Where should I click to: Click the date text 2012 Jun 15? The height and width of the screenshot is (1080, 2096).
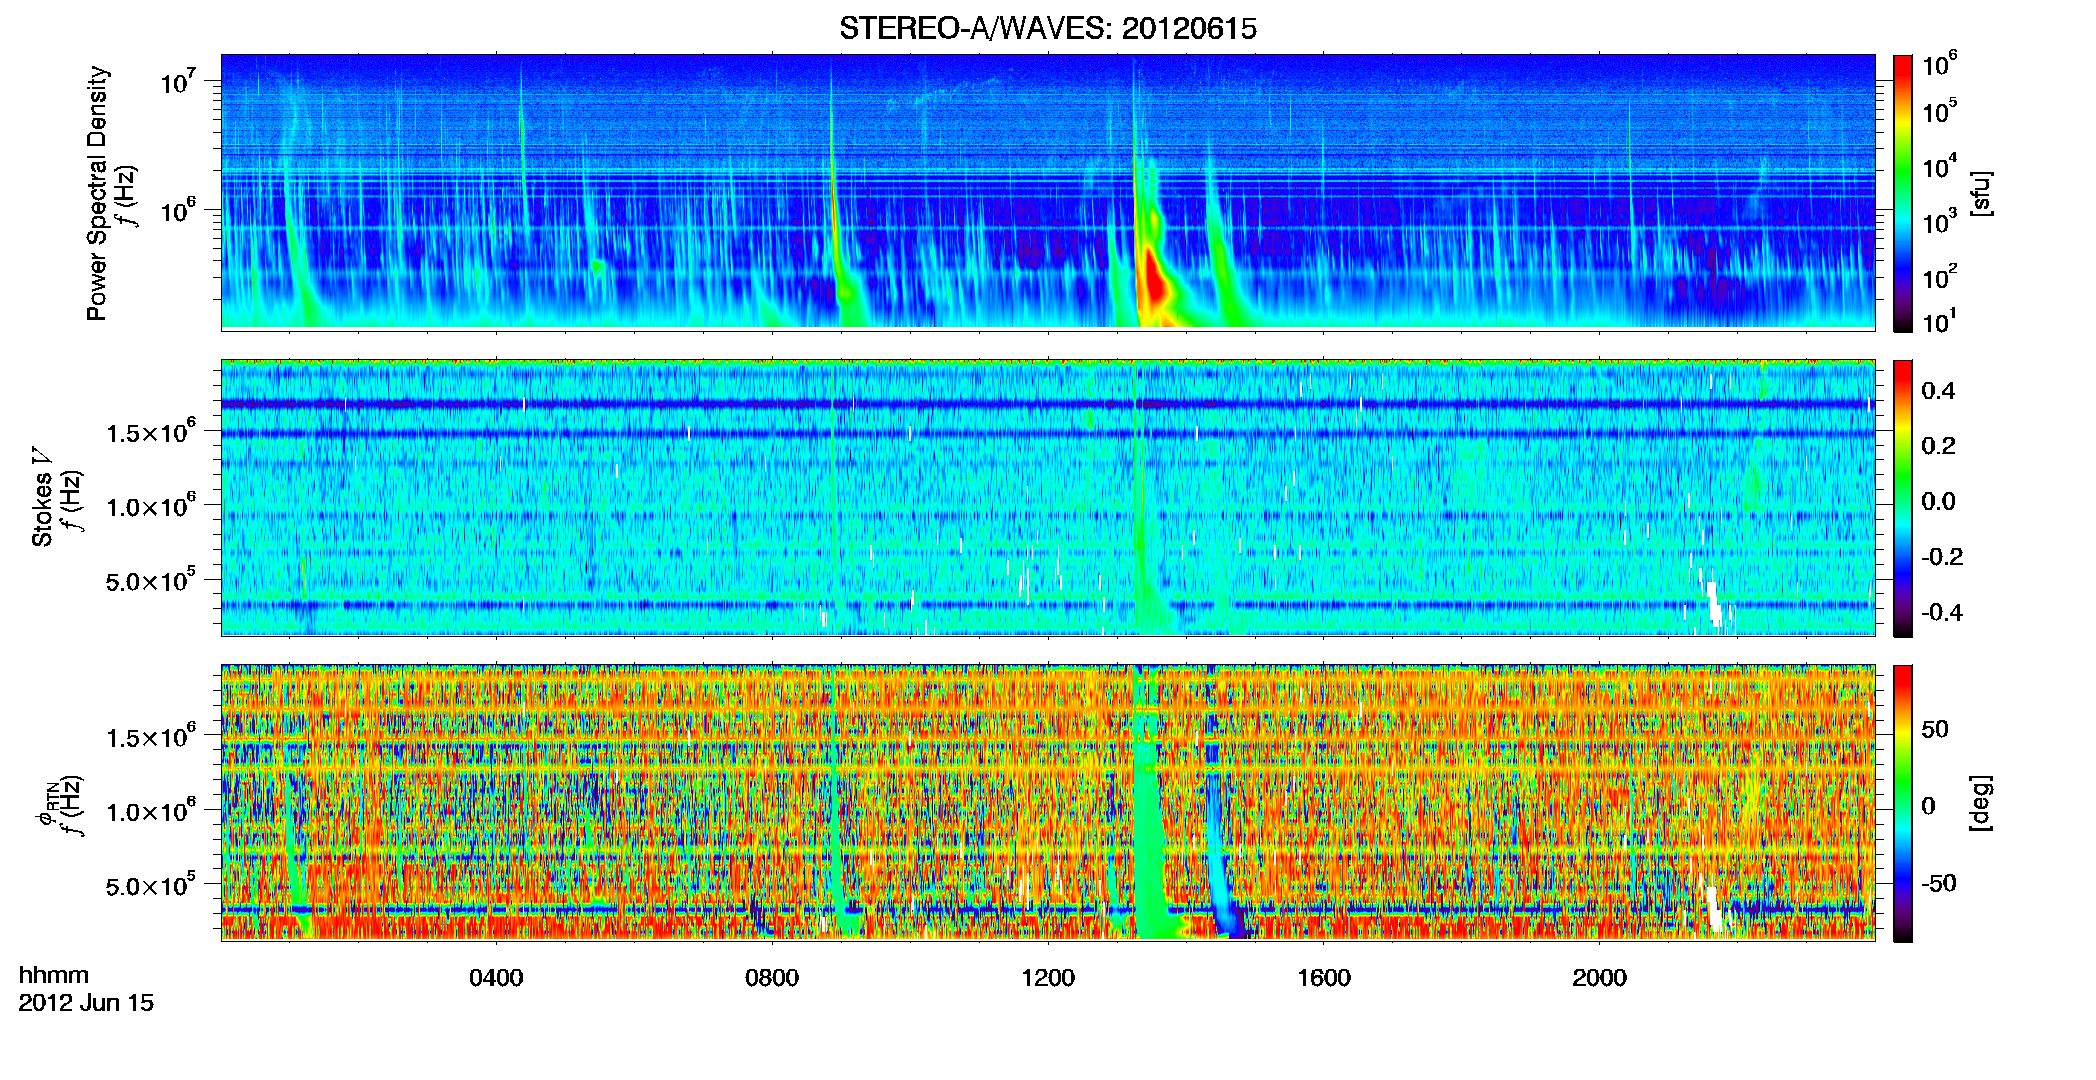coord(86,1003)
